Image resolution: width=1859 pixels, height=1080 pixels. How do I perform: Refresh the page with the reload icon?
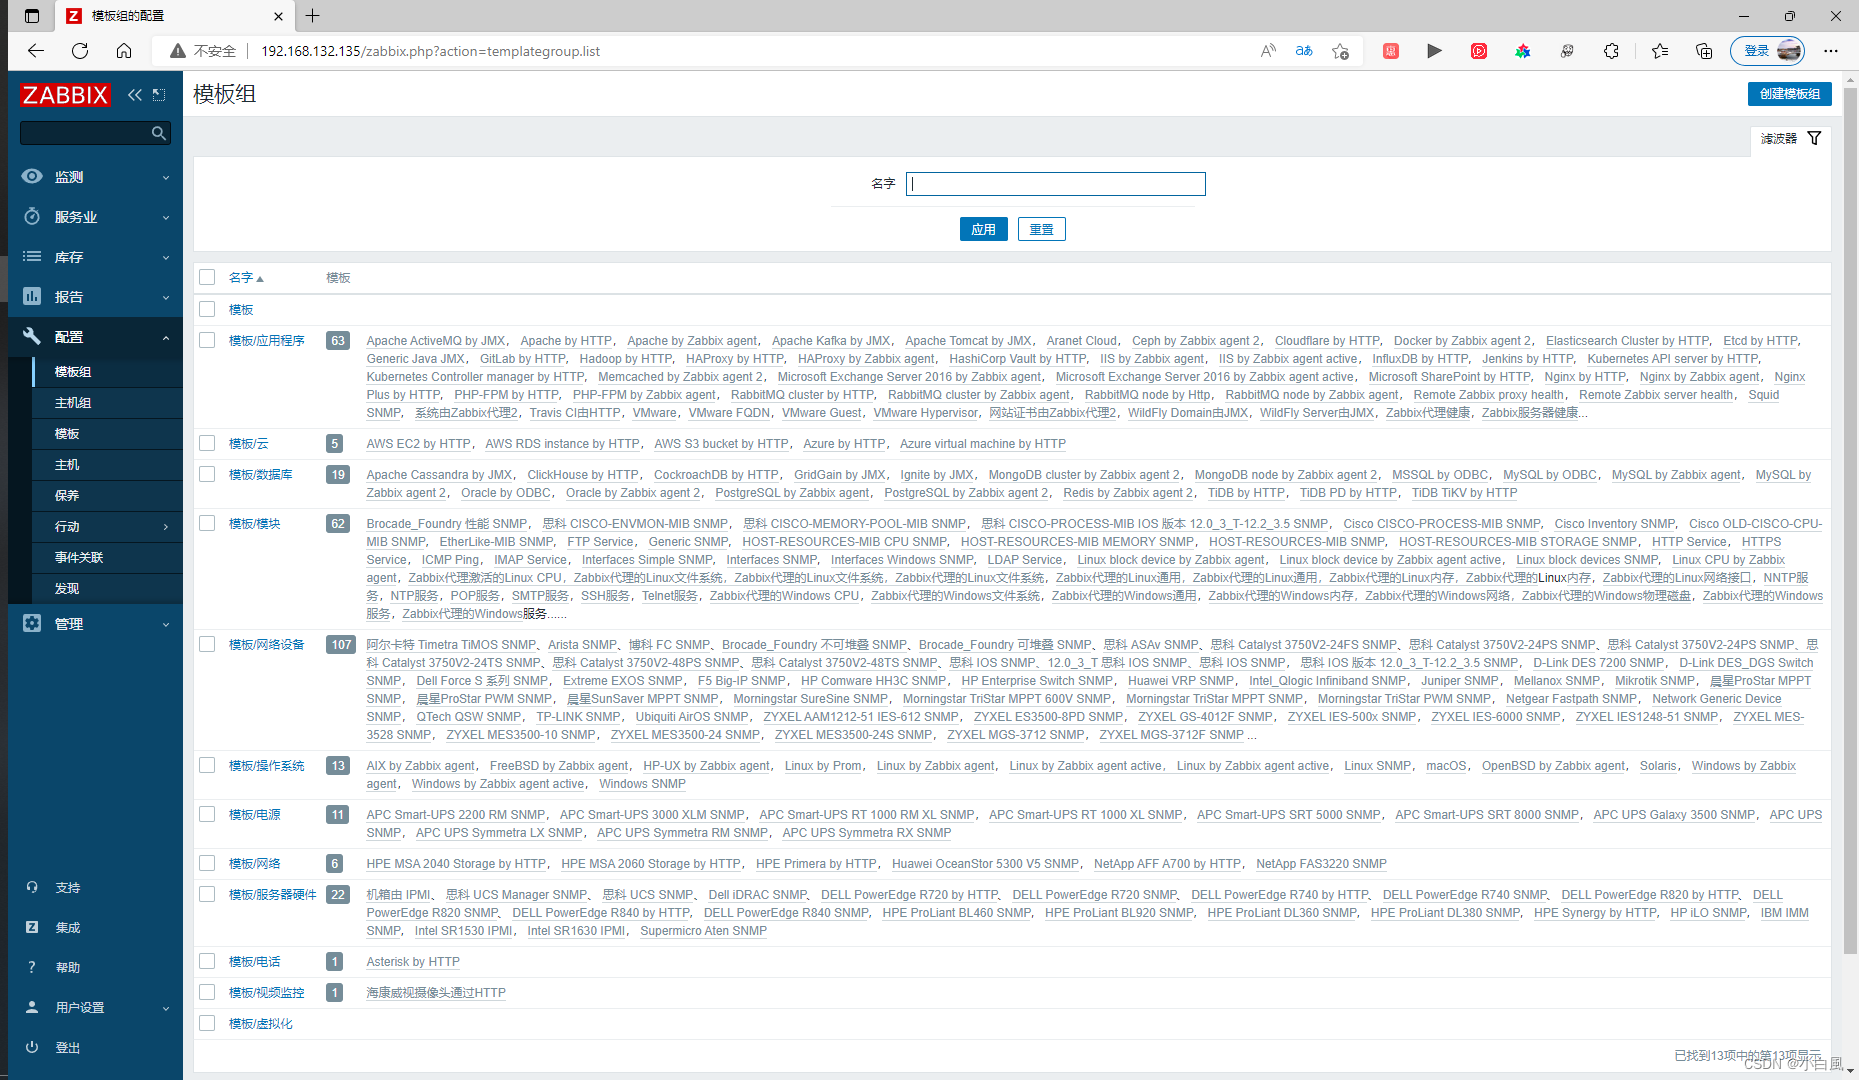[x=80, y=51]
